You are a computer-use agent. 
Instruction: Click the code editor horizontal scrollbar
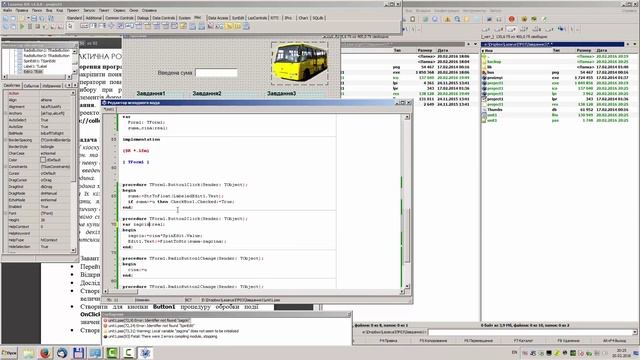click(x=253, y=291)
